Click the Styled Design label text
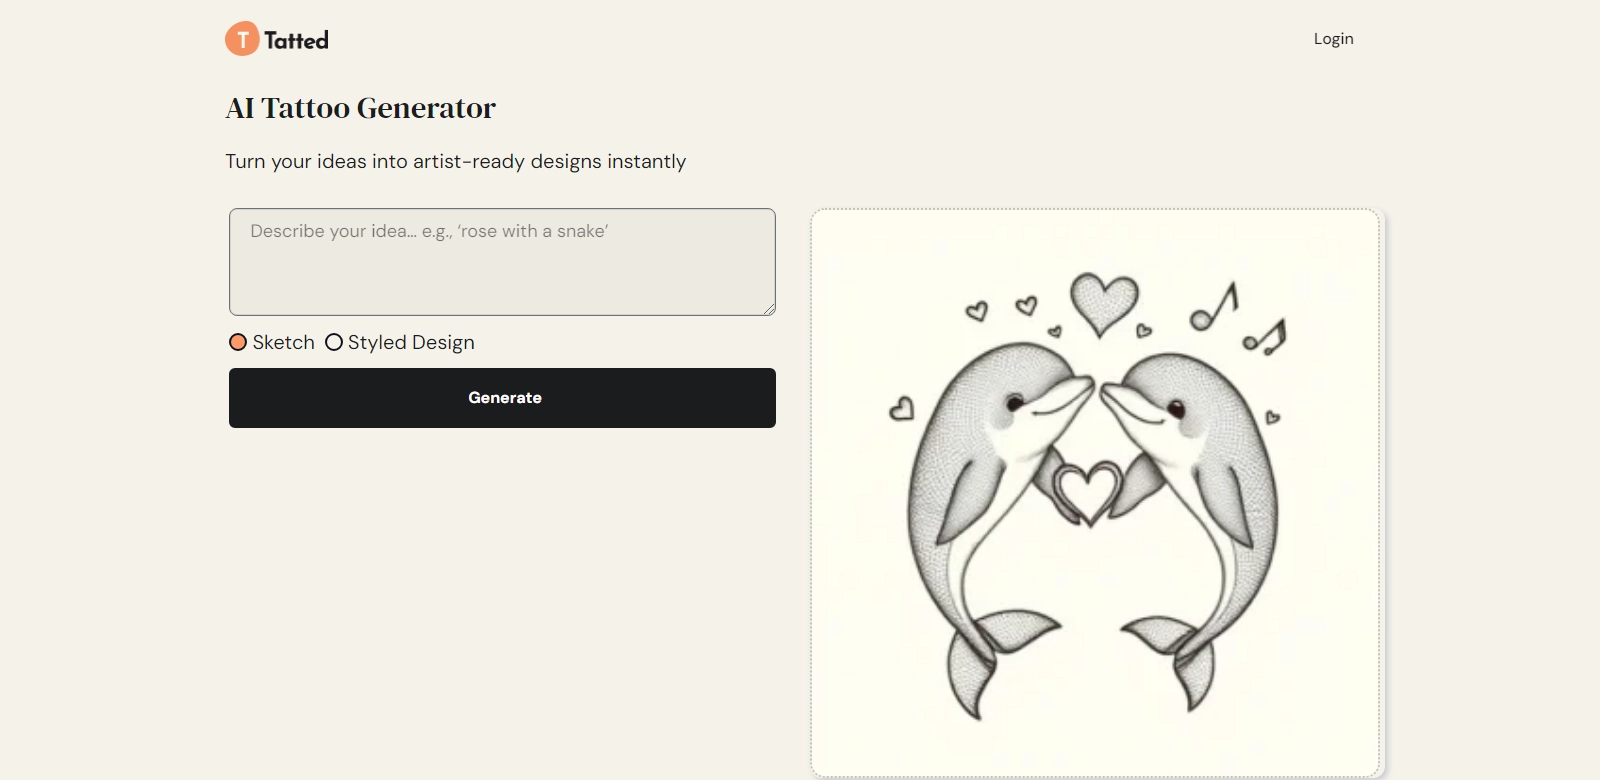Screen dimensions: 1600x780 click(411, 342)
